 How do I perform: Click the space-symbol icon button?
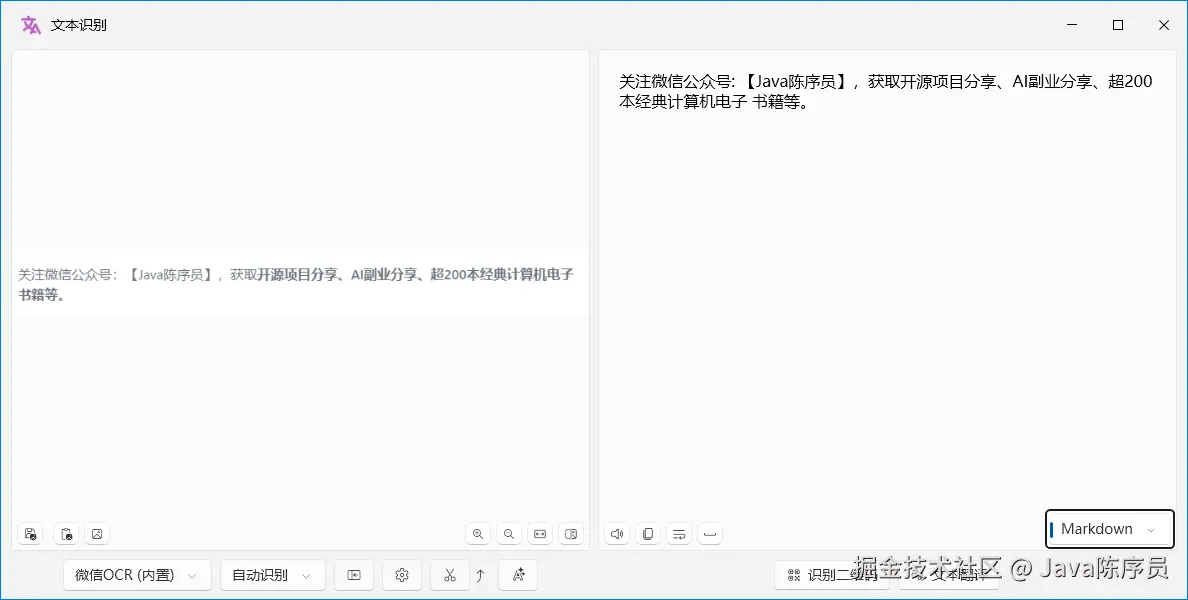point(710,533)
